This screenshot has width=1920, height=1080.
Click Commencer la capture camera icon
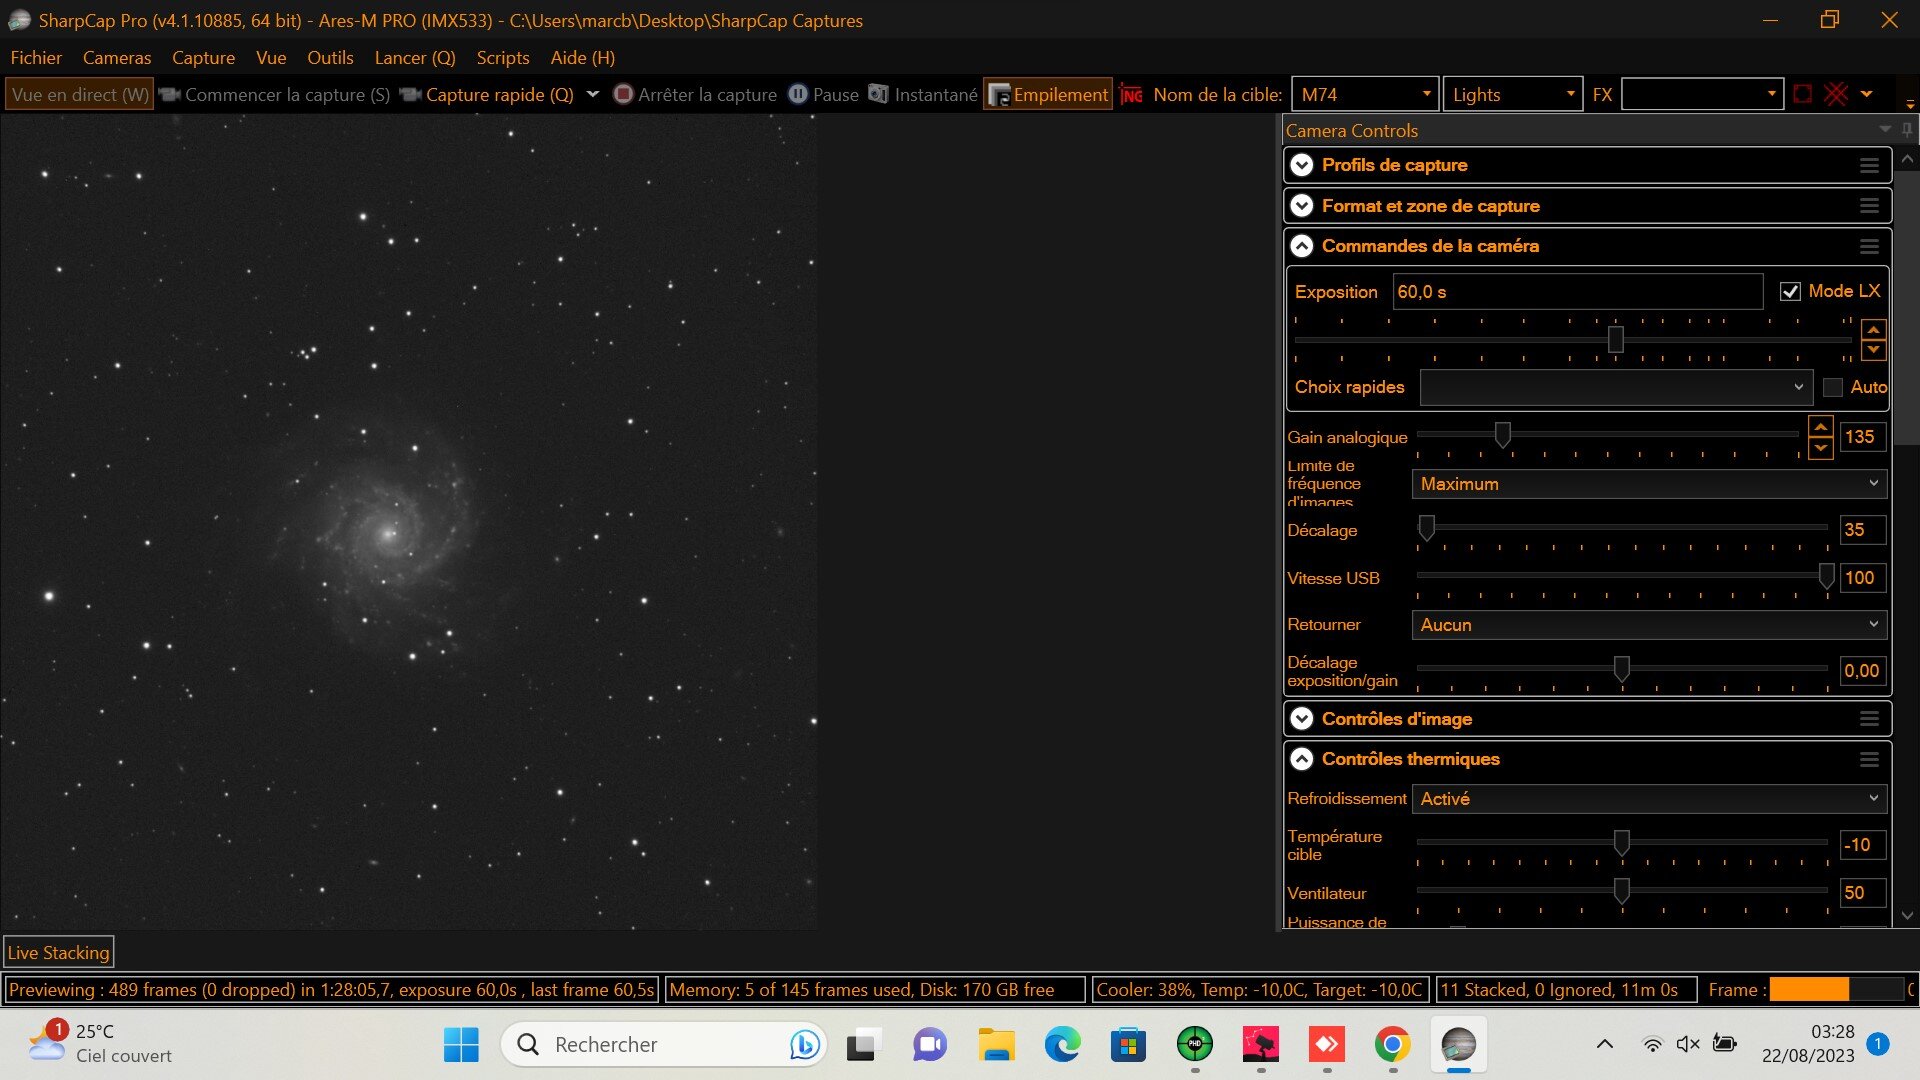point(169,94)
